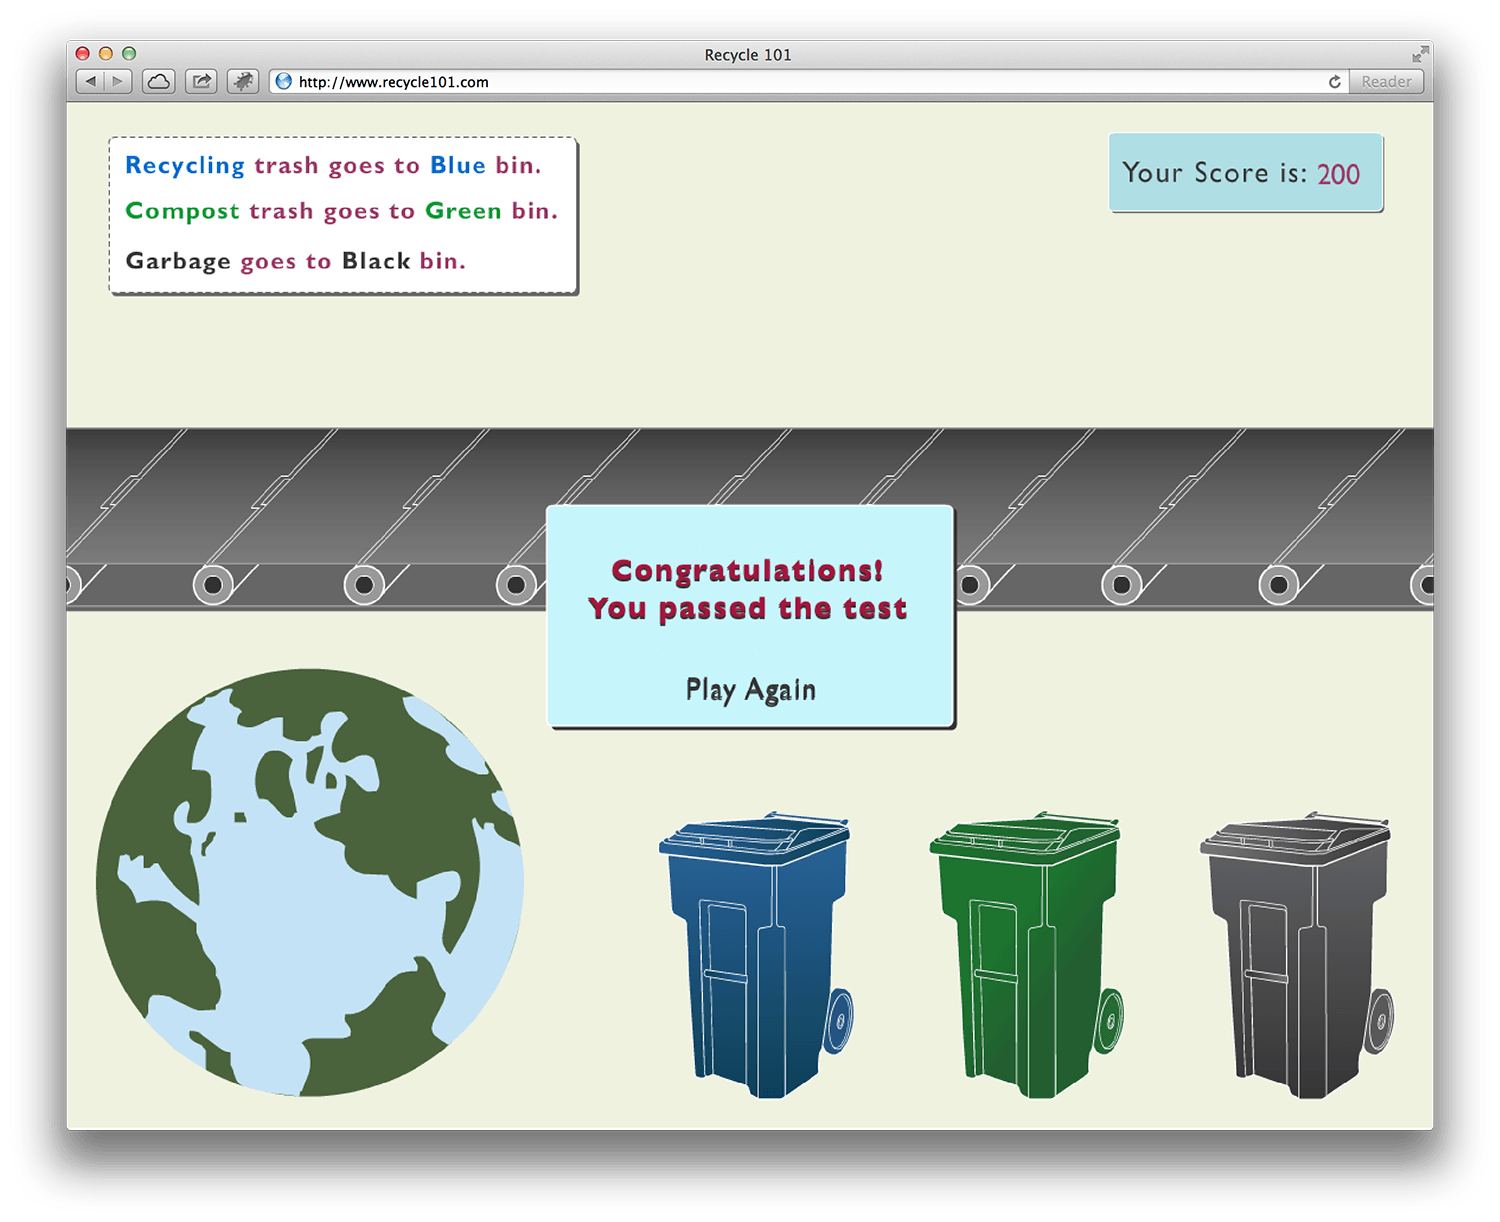Click the browser Back arrow button

[91, 82]
